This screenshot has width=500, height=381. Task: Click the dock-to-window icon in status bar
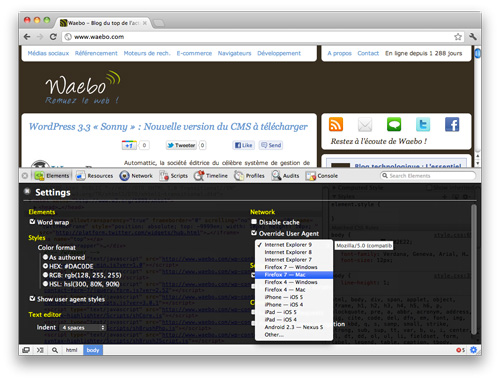pos(26,350)
